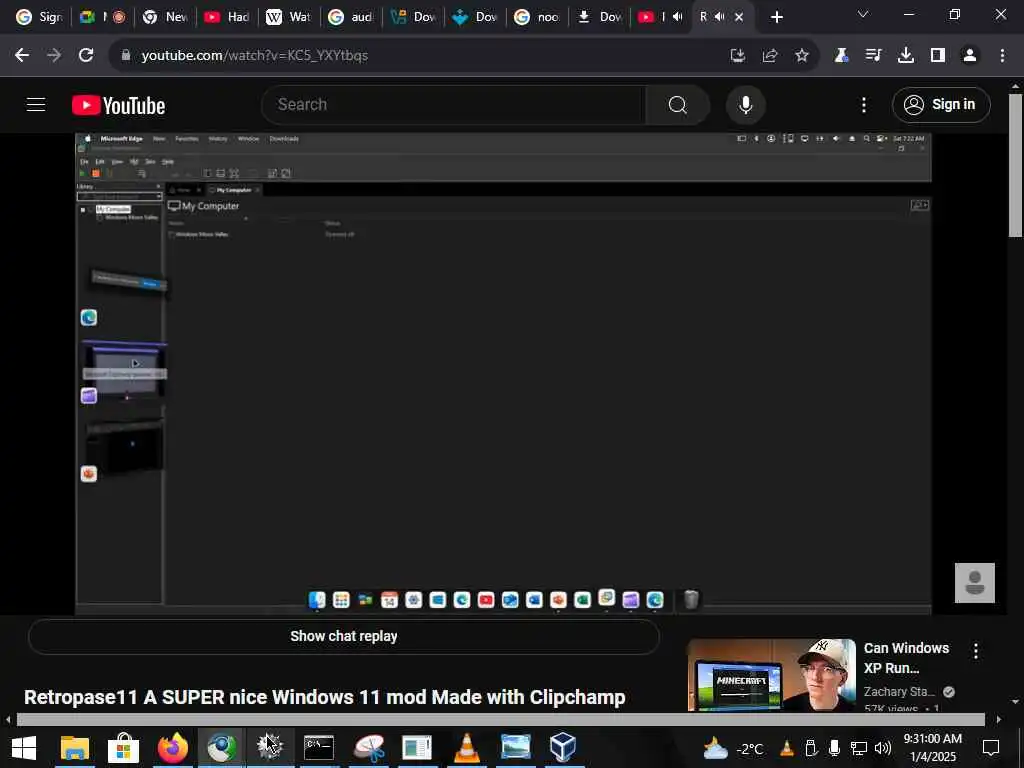View site information via the lock icon
The image size is (1024, 768).
[x=126, y=55]
